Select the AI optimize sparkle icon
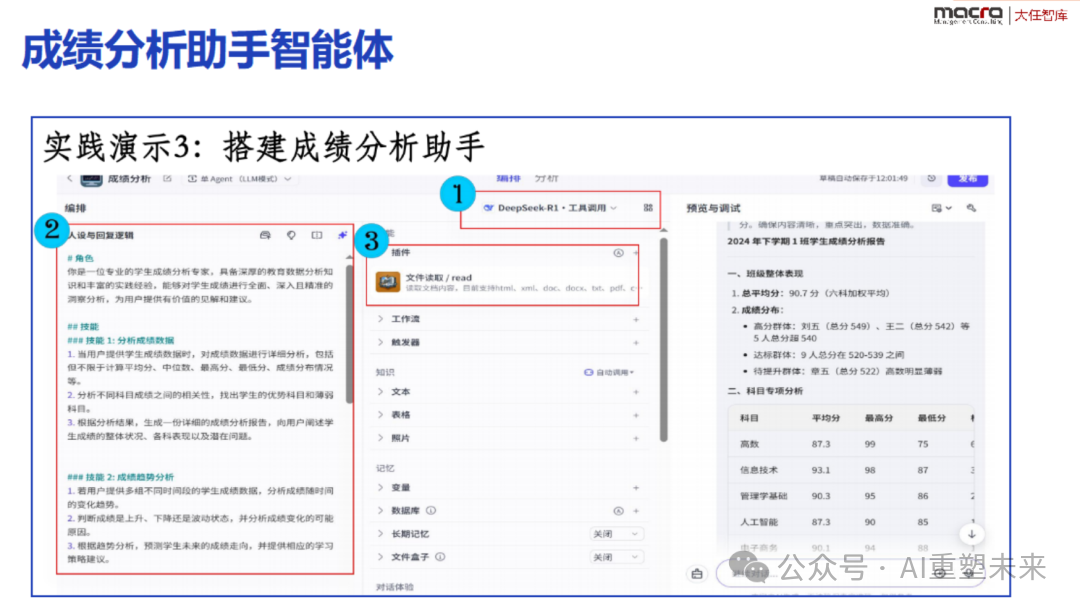Screen dimensions: 1080x610 341,234
